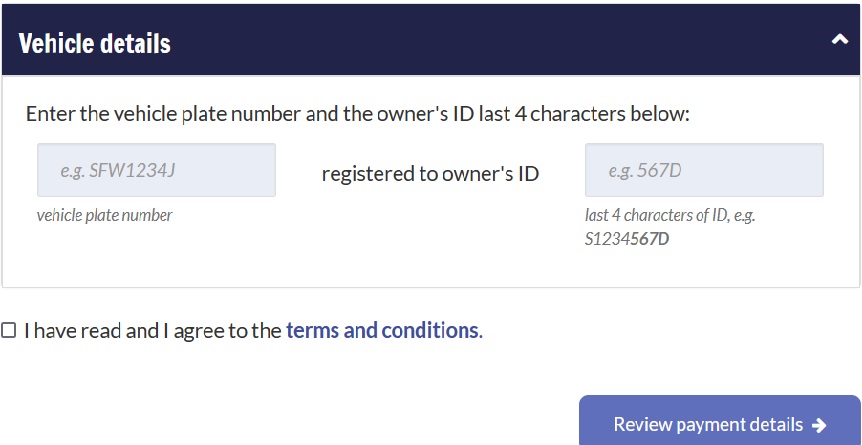Click the "vehicle plate number" caption text
Image resolution: width=862 pixels, height=445 pixels.
click(104, 215)
